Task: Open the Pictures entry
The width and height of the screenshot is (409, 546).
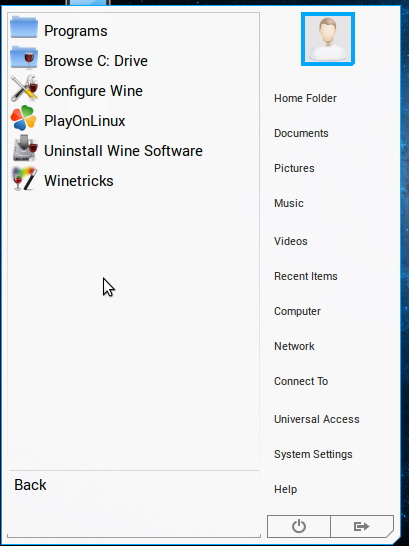Action: (294, 168)
